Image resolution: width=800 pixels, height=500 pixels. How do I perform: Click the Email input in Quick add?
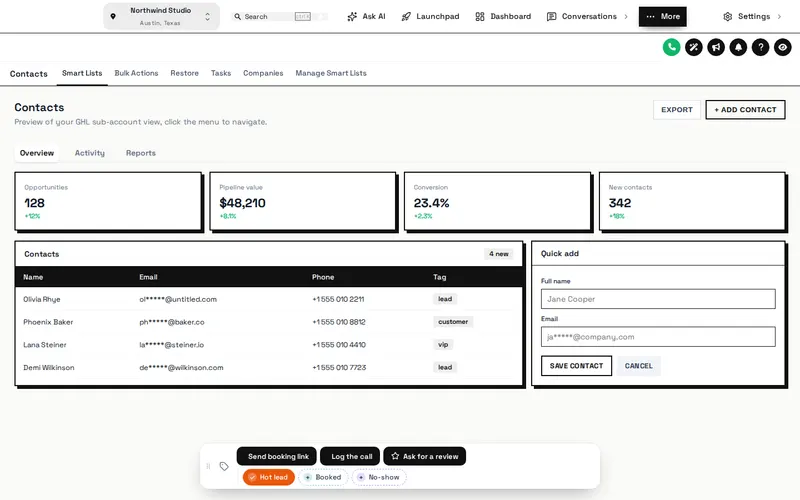click(658, 337)
